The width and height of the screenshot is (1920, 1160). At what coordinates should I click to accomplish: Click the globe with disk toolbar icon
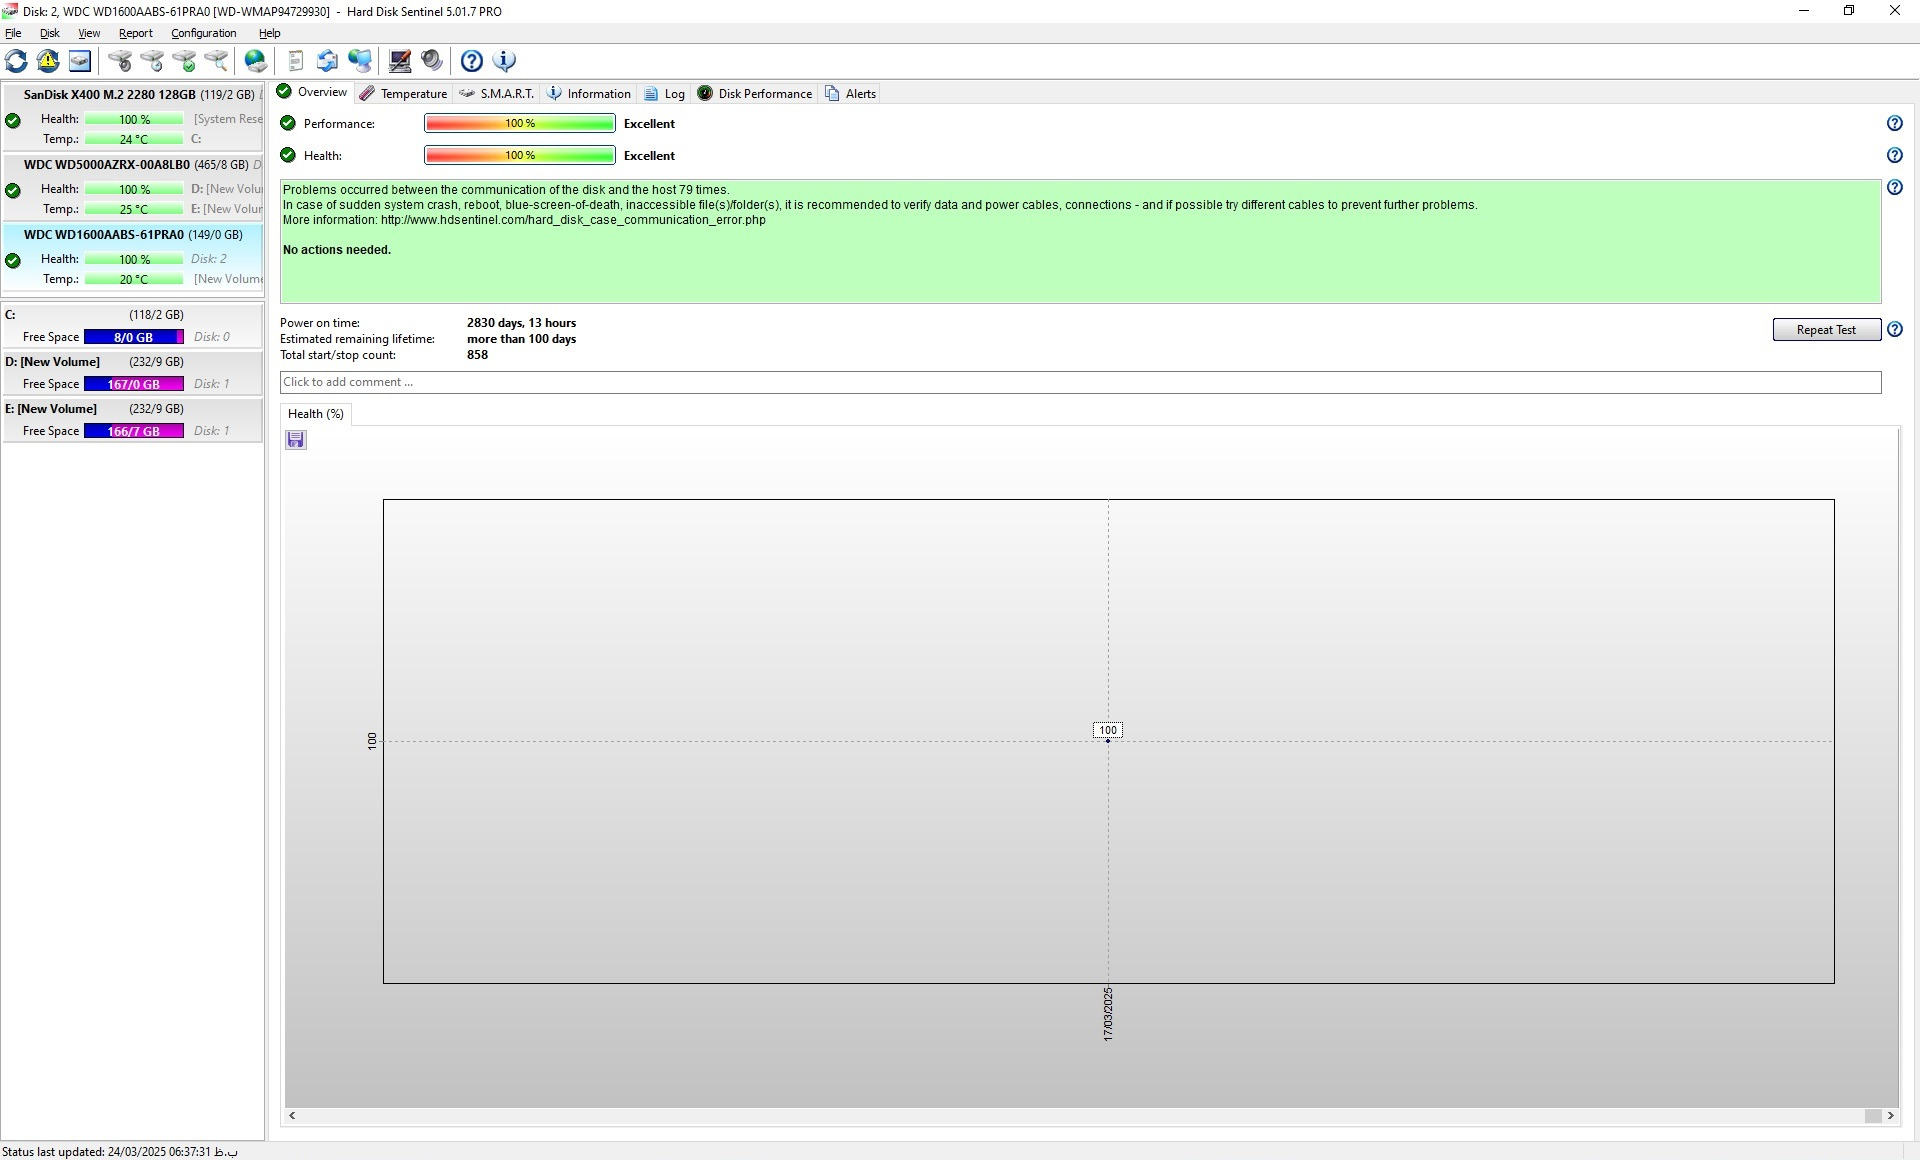tap(256, 61)
